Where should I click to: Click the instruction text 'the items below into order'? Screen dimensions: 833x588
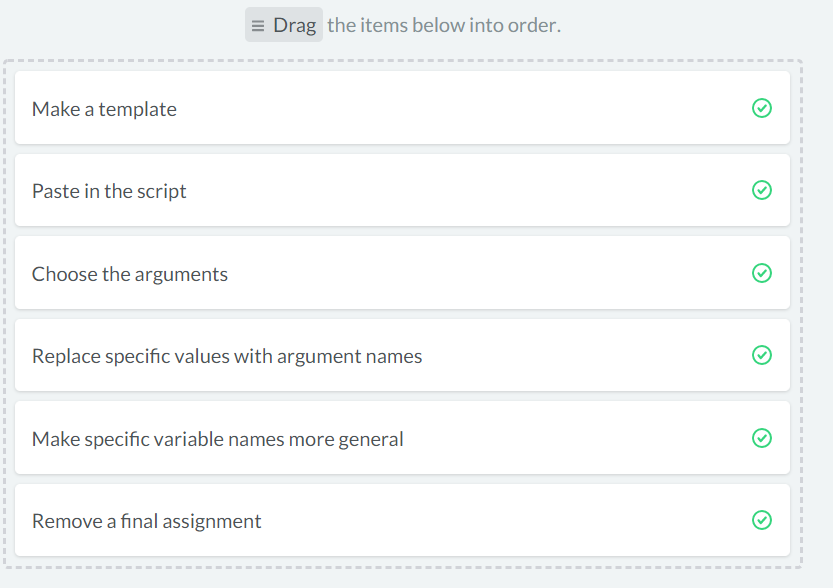click(x=444, y=25)
